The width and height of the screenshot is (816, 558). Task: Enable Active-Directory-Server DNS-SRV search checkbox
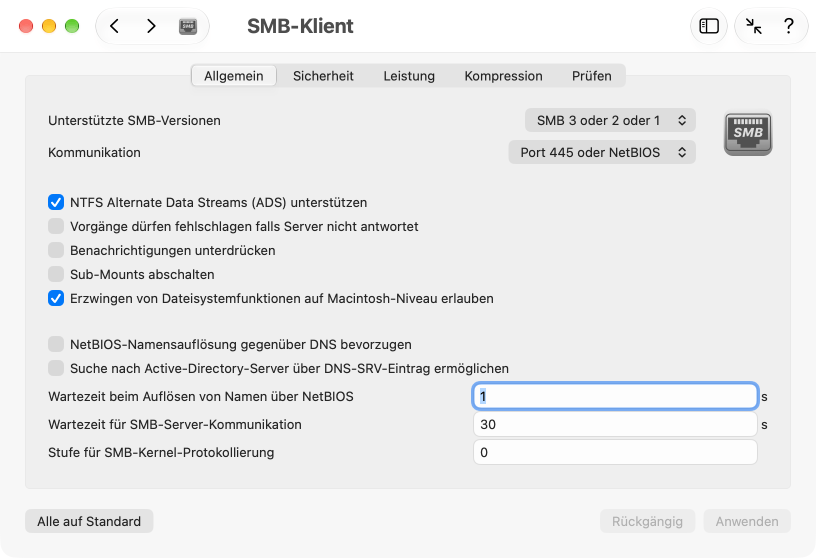click(x=56, y=368)
